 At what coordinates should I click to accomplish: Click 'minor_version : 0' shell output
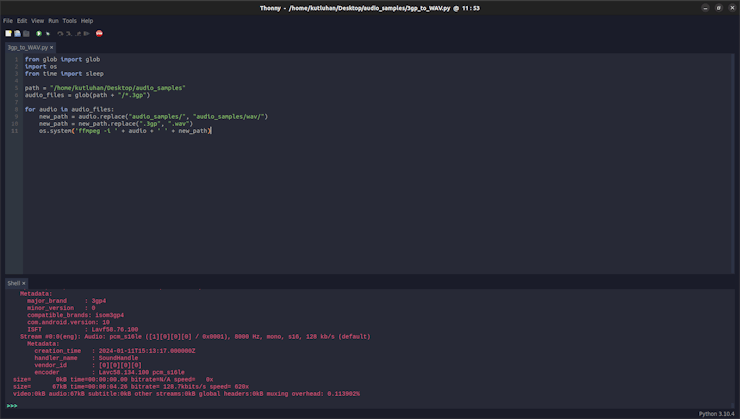point(61,308)
